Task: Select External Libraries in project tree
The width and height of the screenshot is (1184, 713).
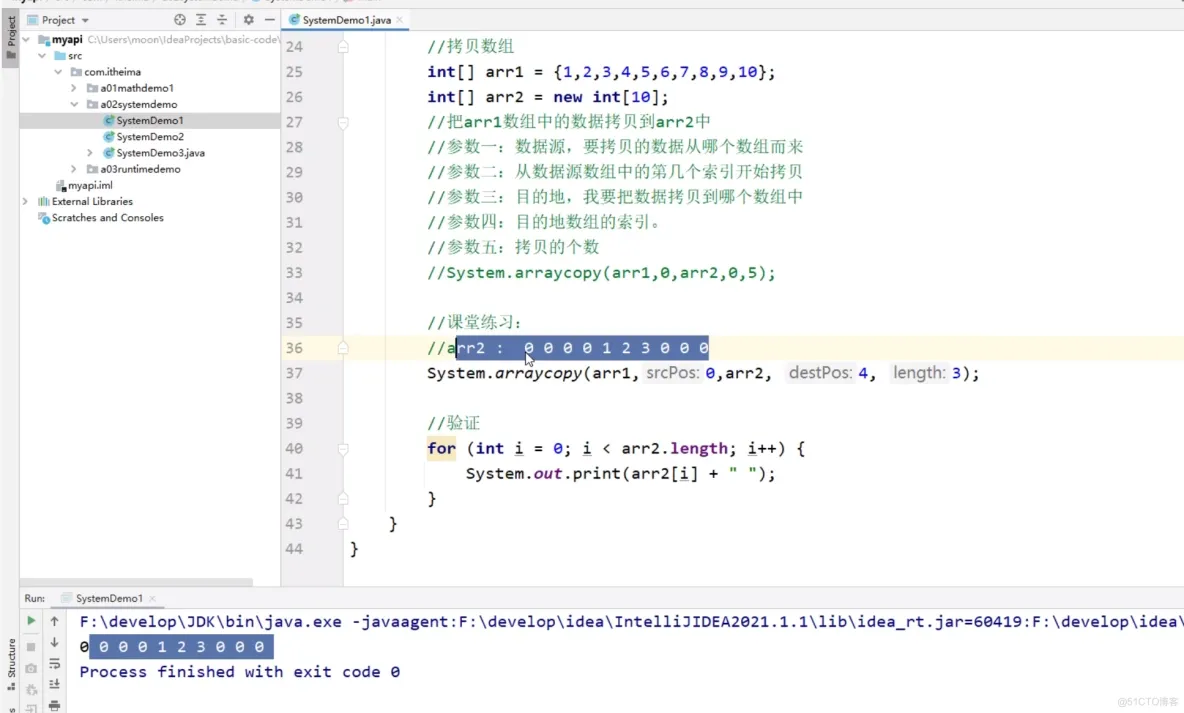Action: pyautogui.click(x=94, y=201)
